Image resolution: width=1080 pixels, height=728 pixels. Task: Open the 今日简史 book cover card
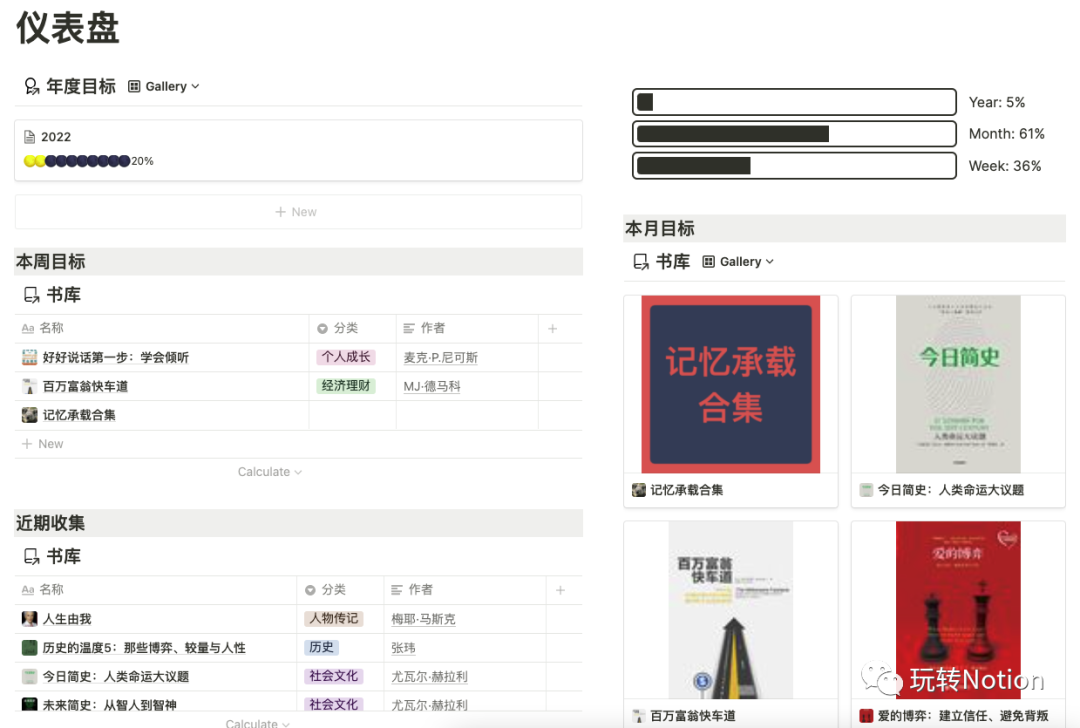957,385
